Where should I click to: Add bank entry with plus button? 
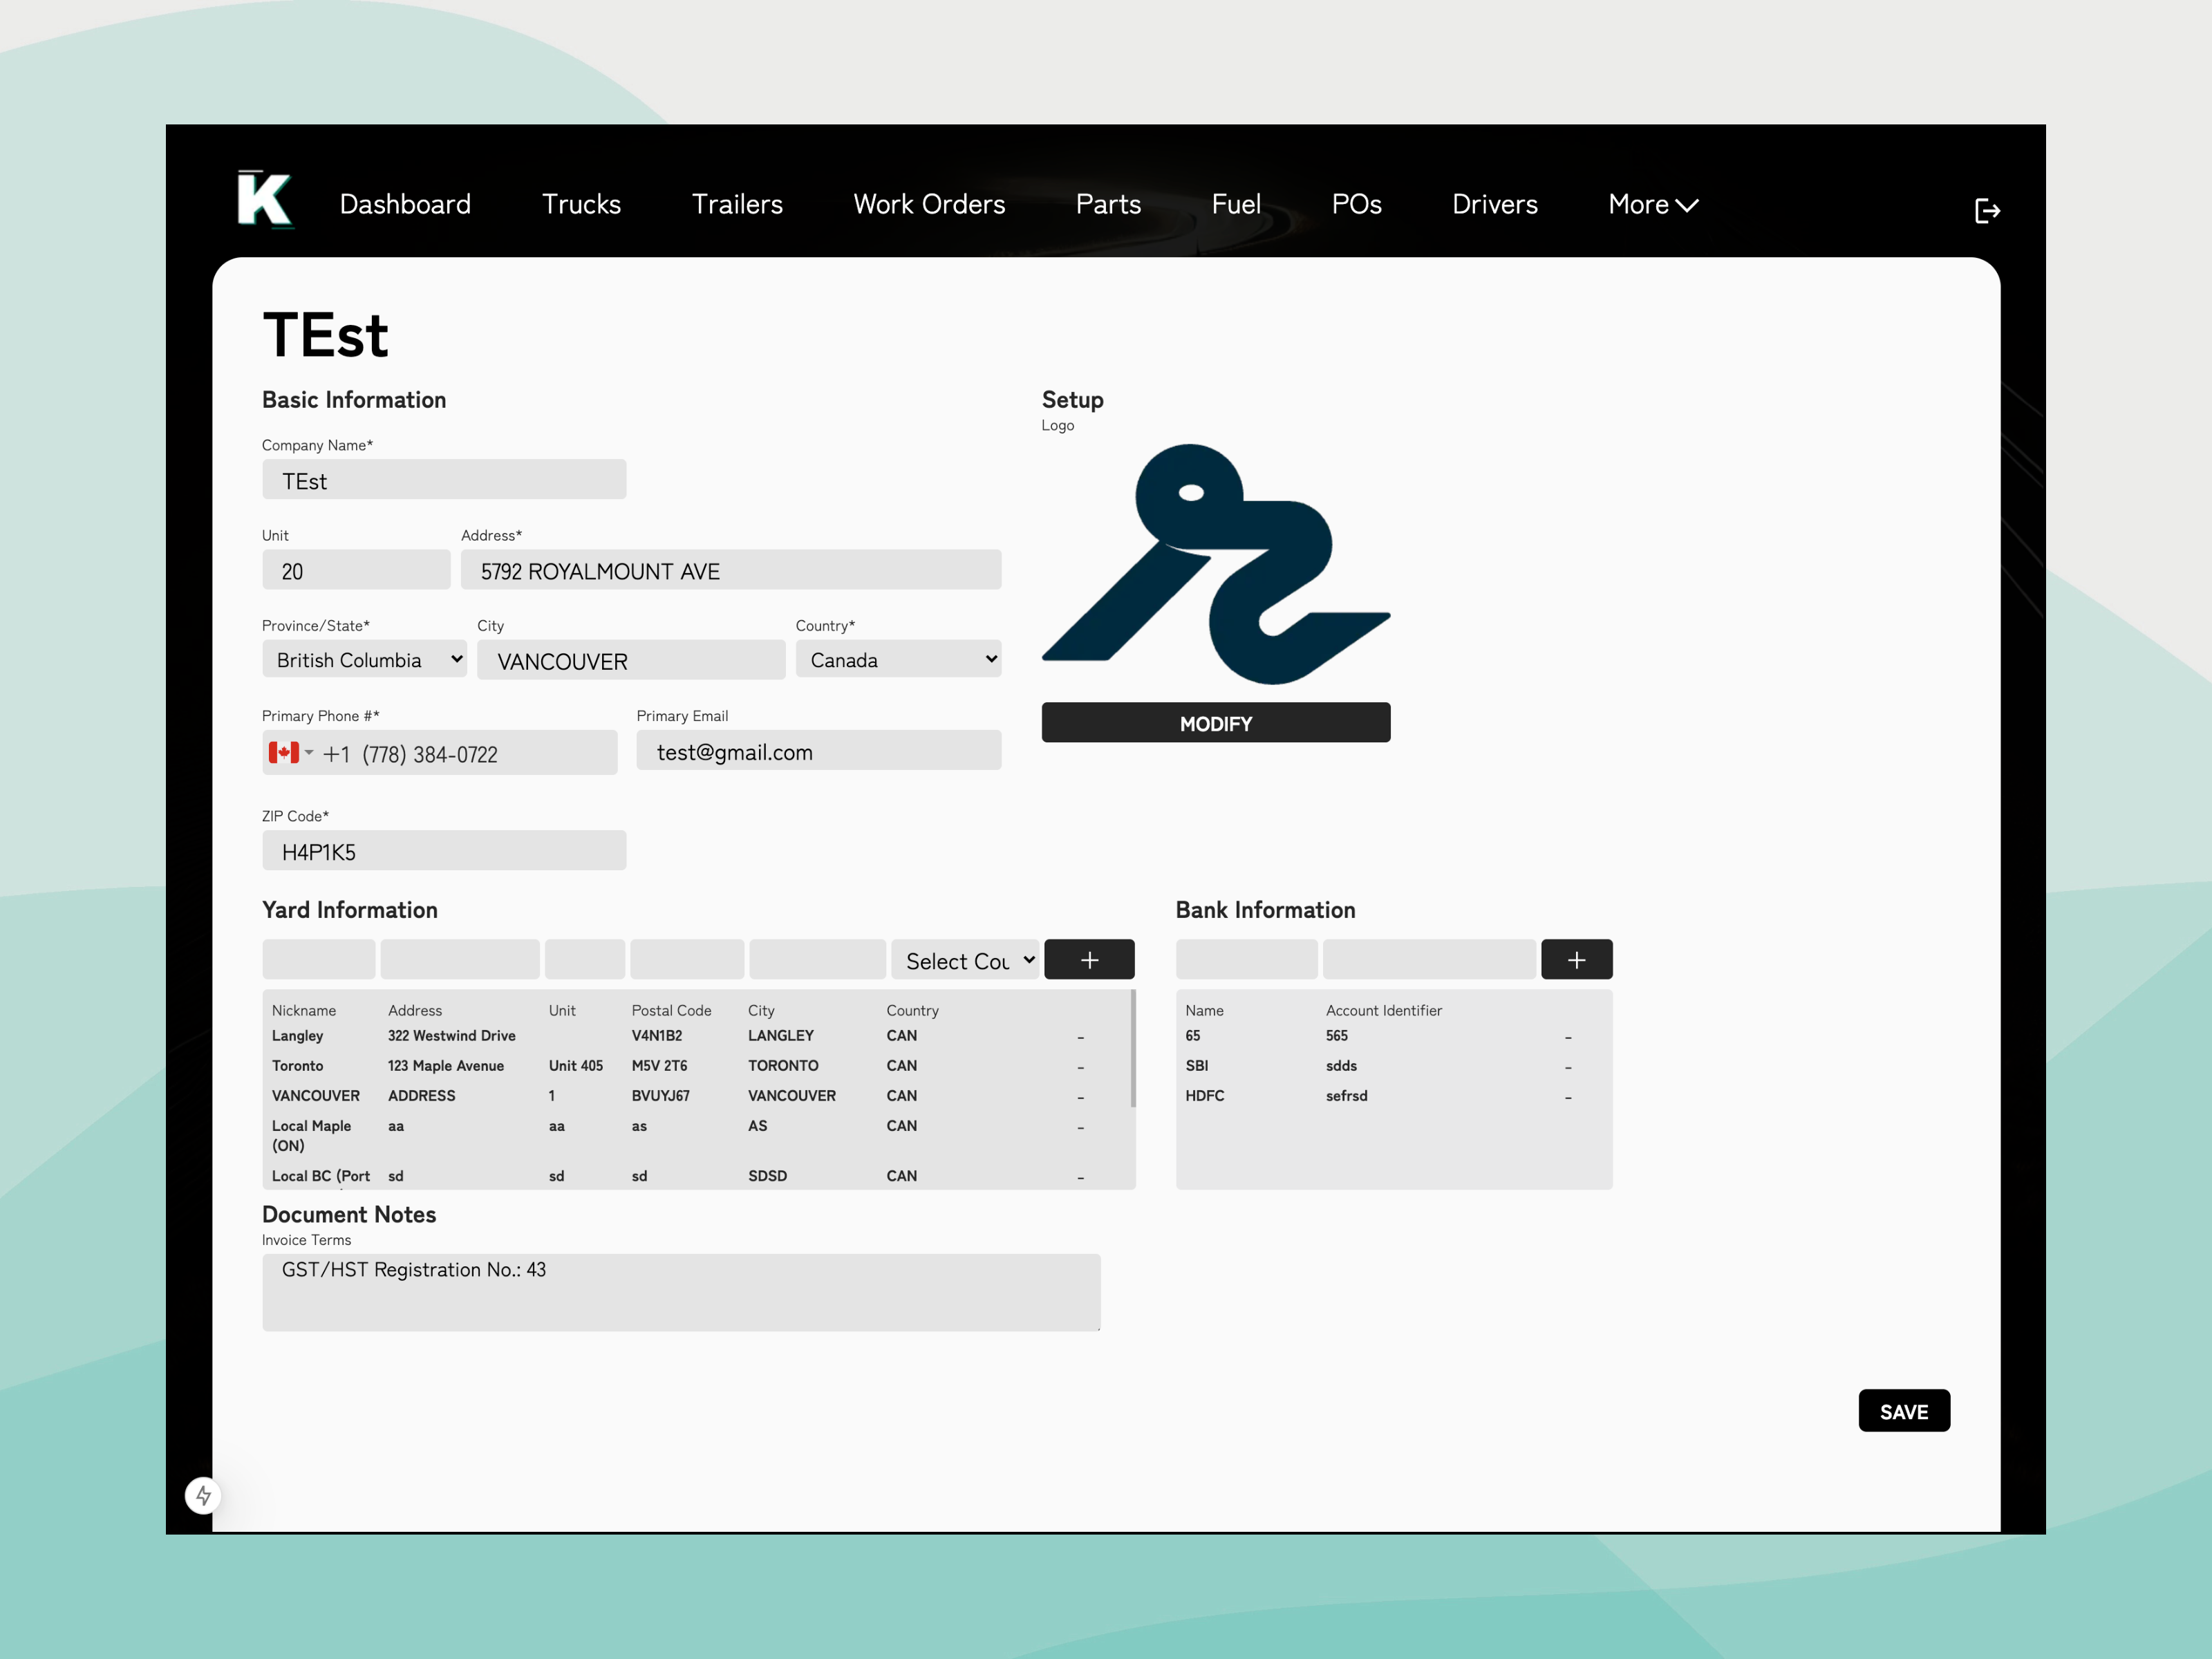1576,960
